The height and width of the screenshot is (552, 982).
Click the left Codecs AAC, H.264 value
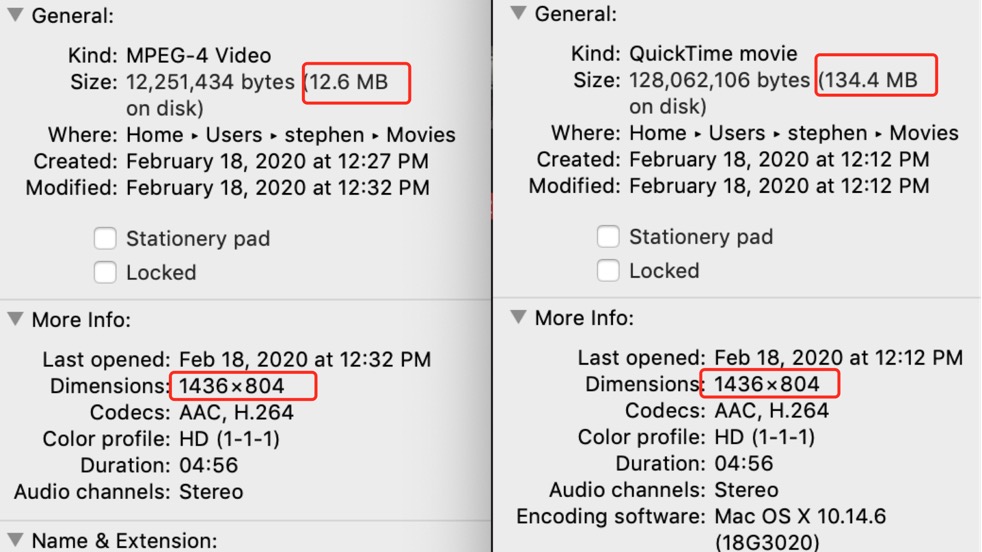click(236, 412)
